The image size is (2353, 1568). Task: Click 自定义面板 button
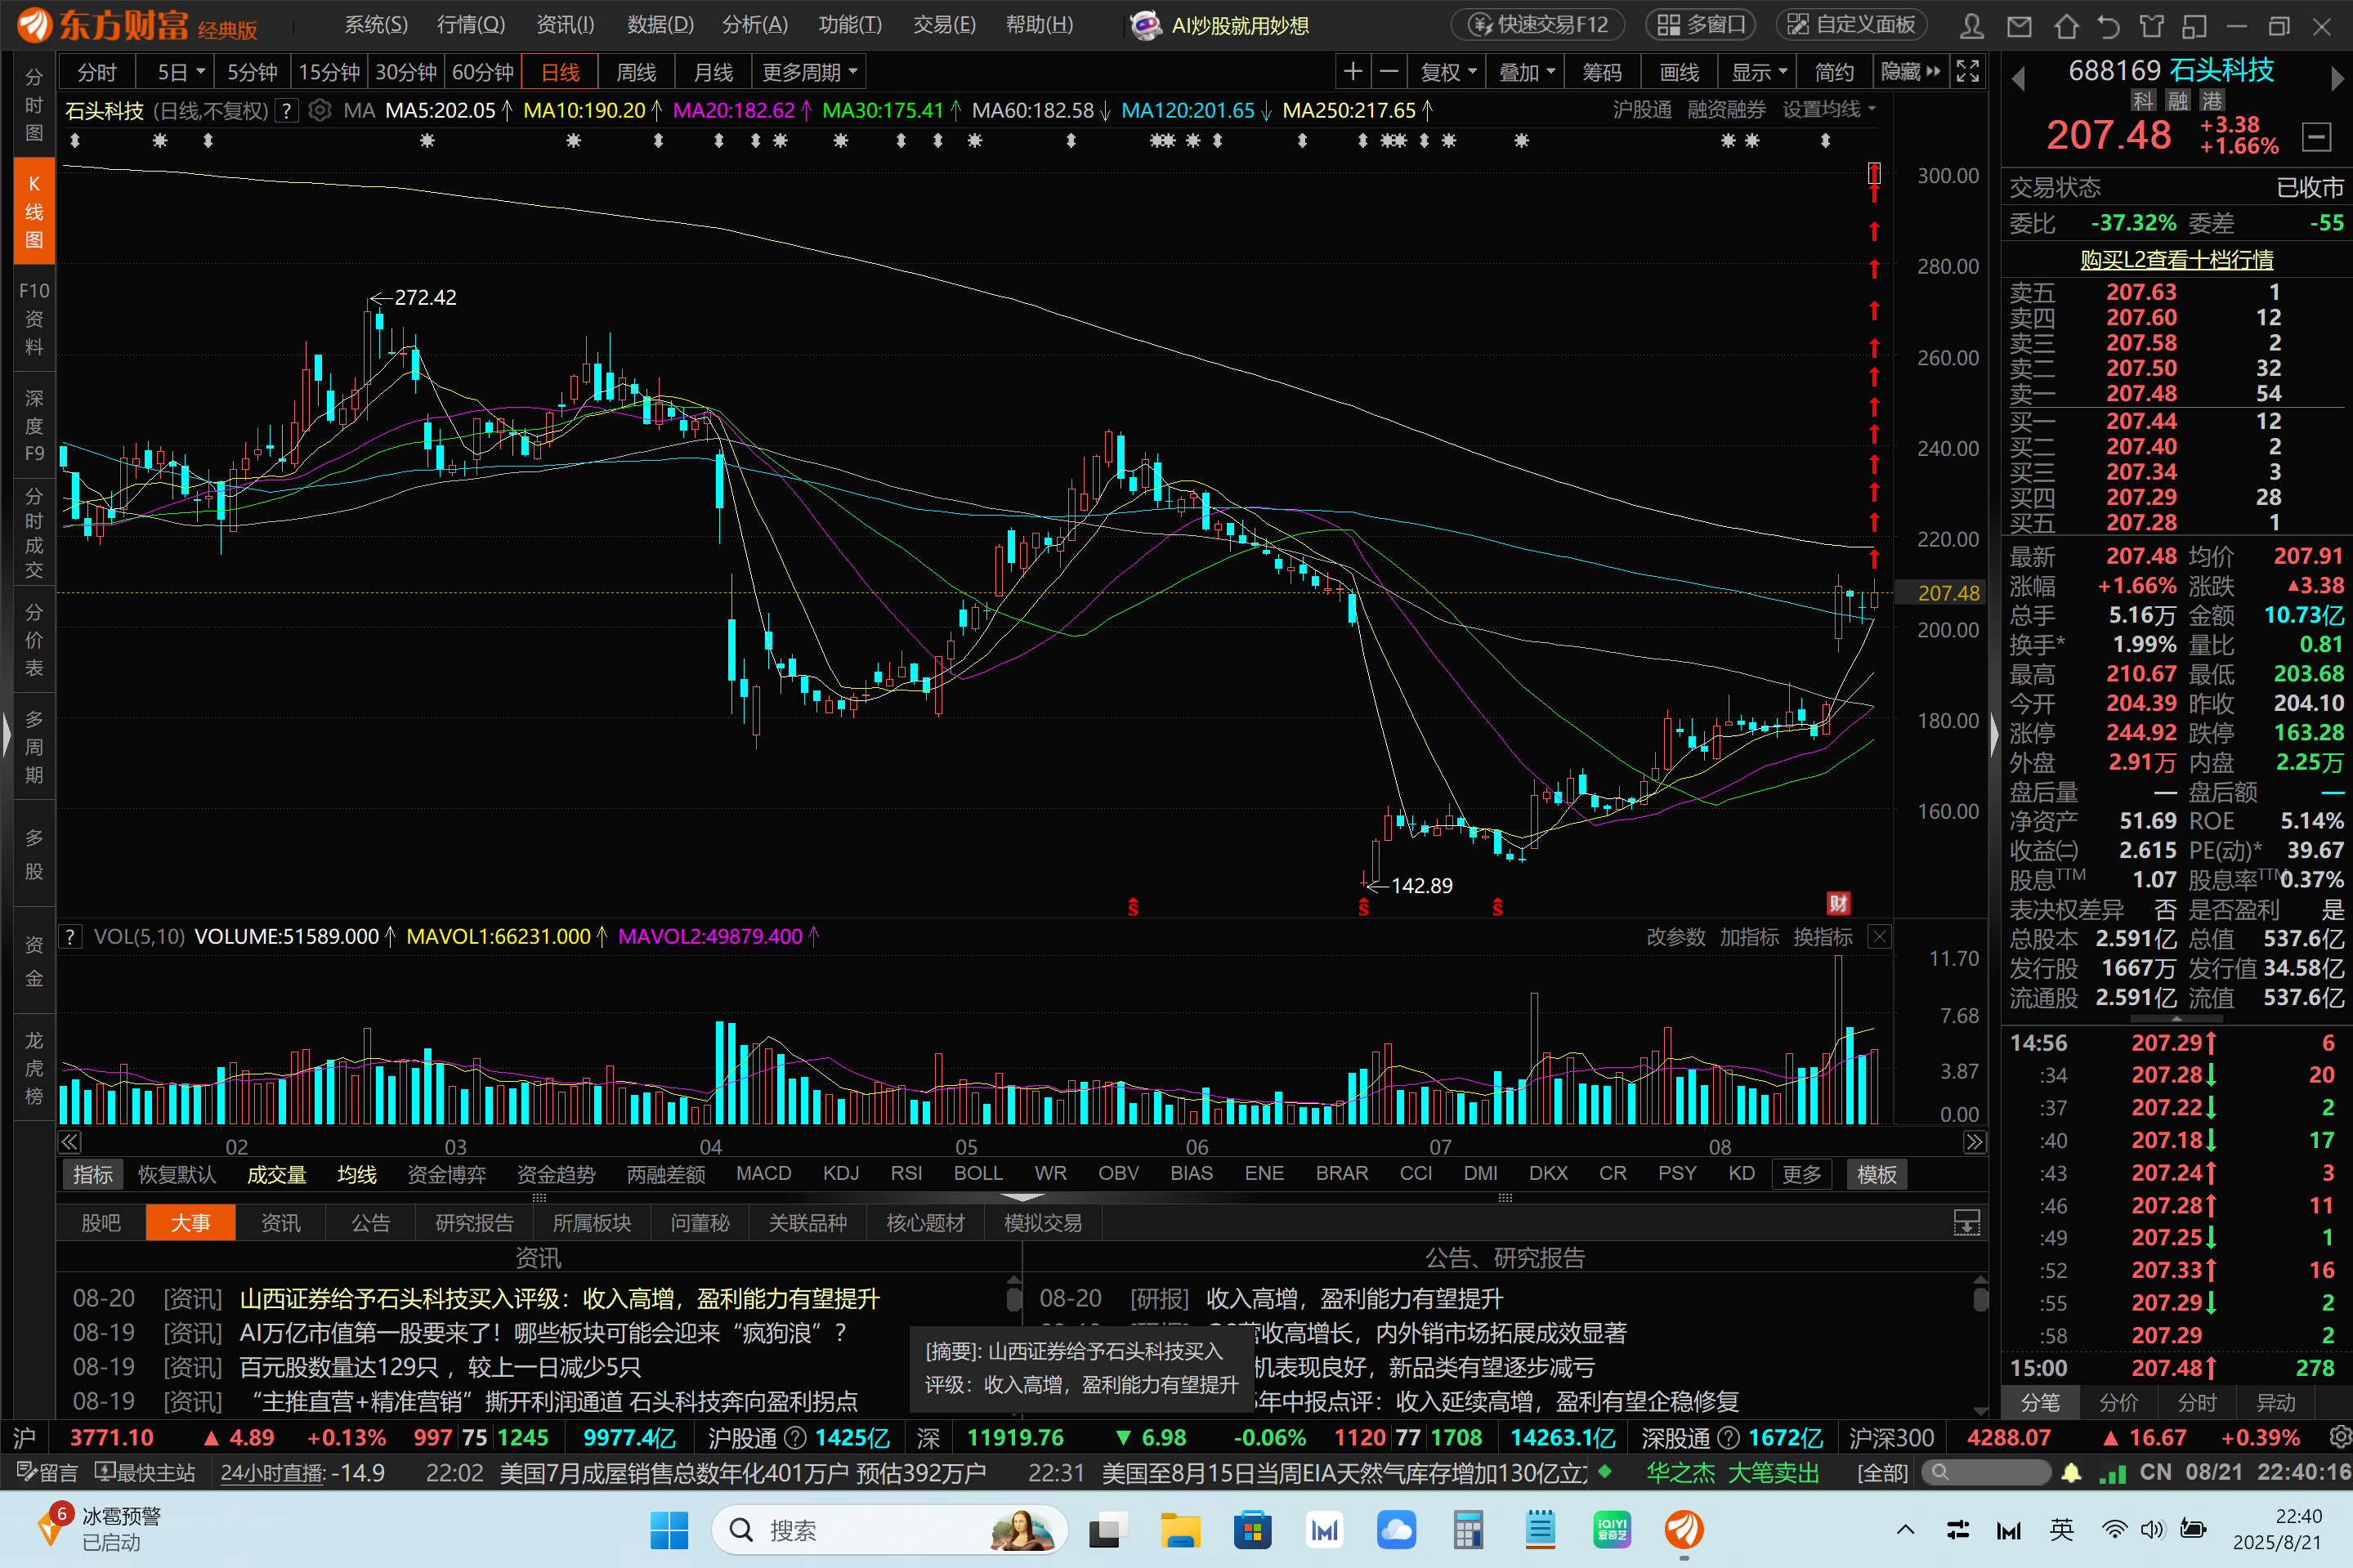tap(1852, 25)
